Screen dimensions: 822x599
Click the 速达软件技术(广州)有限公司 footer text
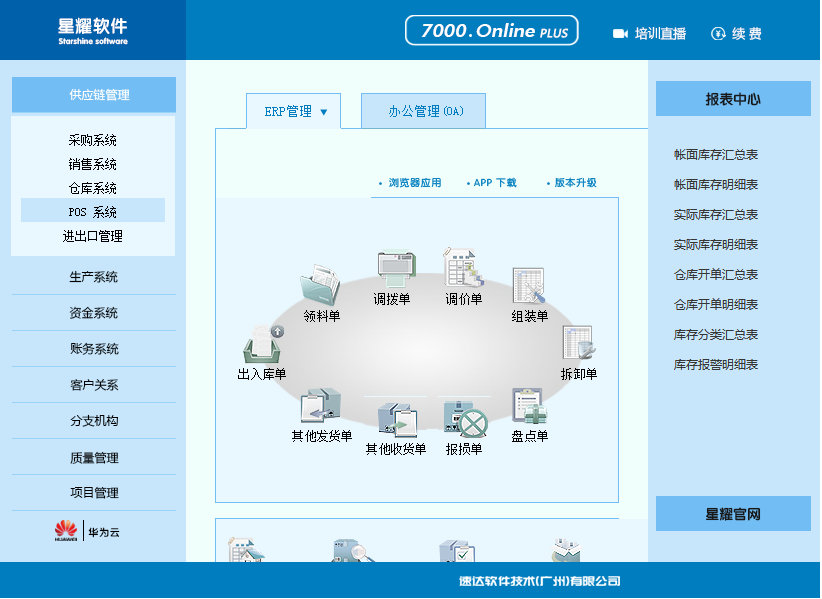tap(539, 581)
